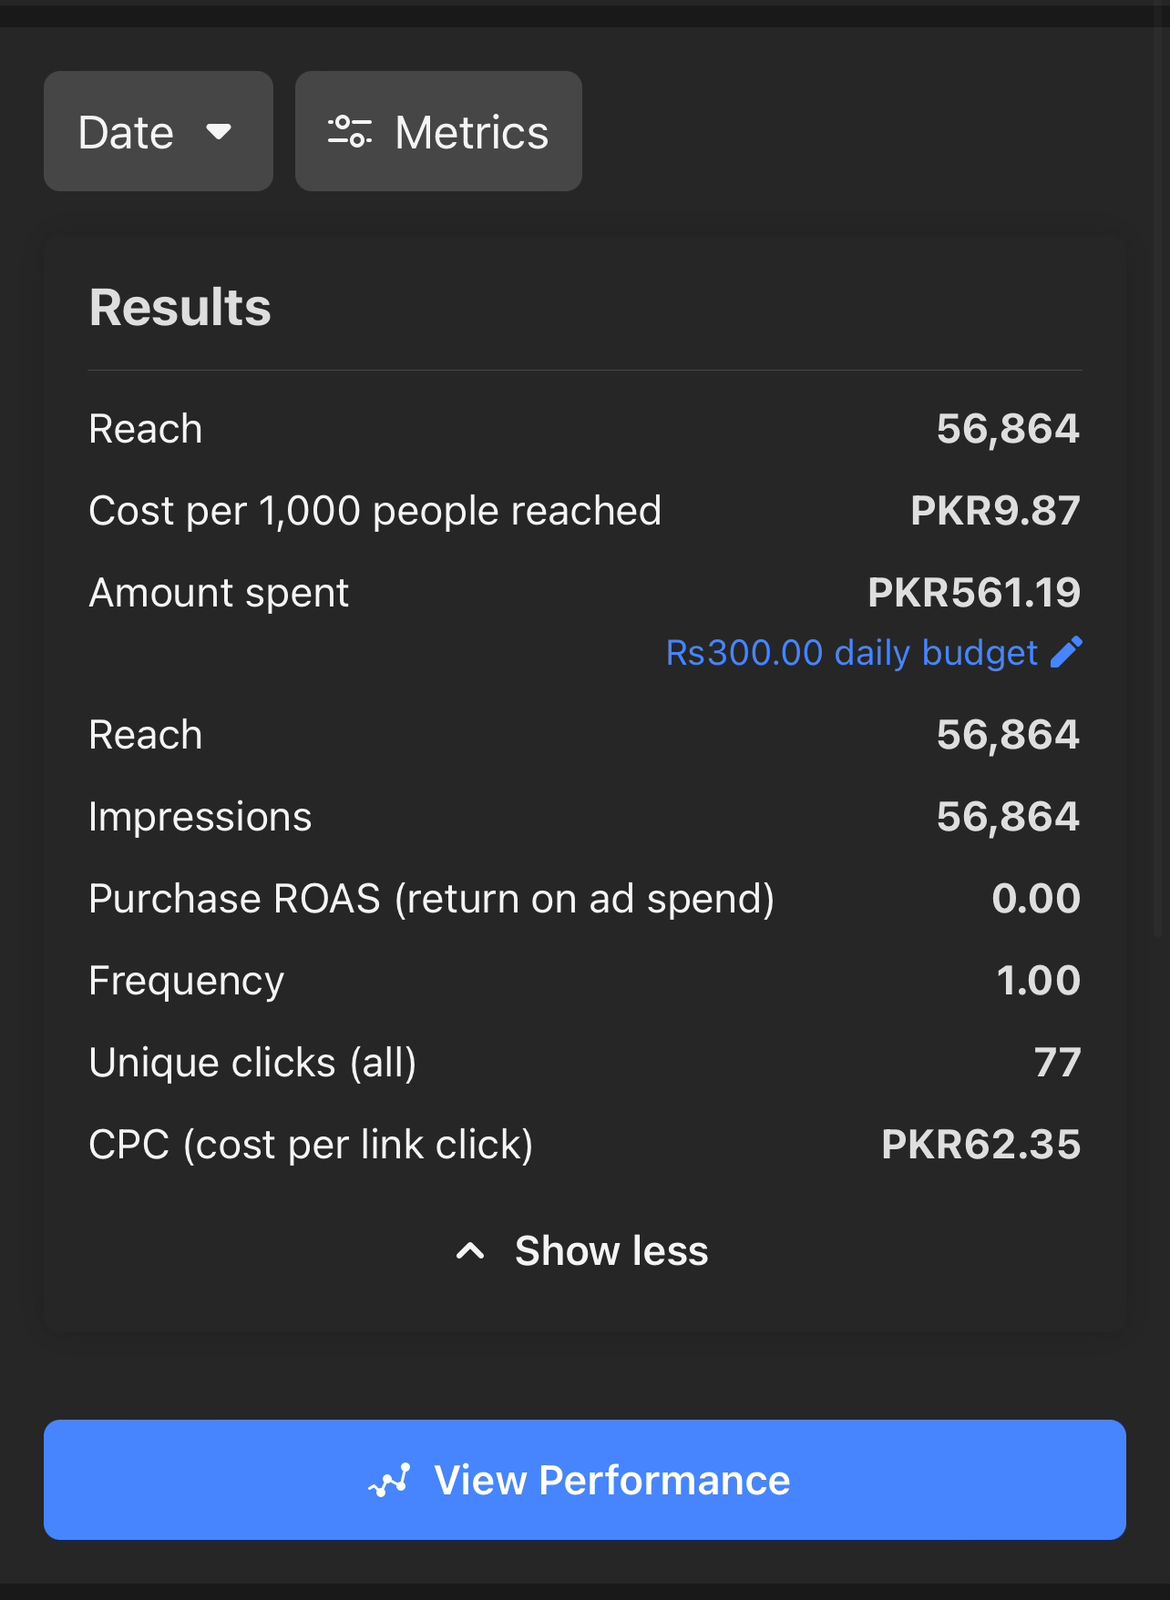Click the pencil icon beside daily budget
The height and width of the screenshot is (1600, 1170).
point(1066,652)
